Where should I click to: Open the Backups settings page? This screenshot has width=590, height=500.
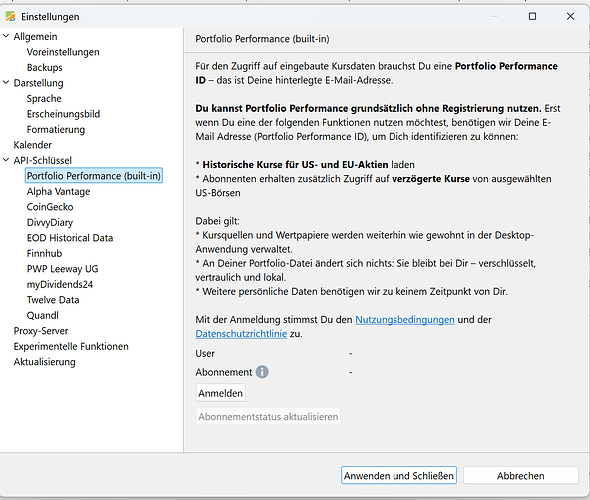tap(44, 67)
